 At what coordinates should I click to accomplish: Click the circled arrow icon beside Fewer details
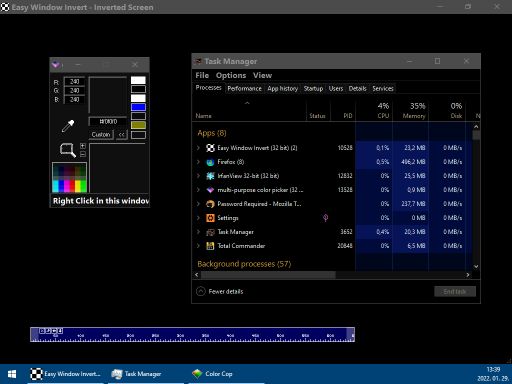(x=201, y=291)
